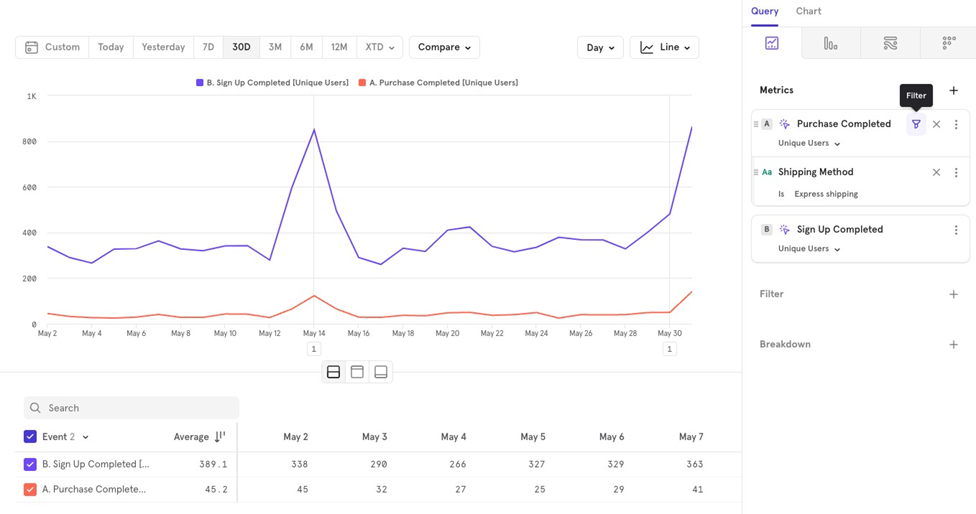The height and width of the screenshot is (514, 976).
Task: Remove the Purchase Completed metric
Action: [x=936, y=124]
